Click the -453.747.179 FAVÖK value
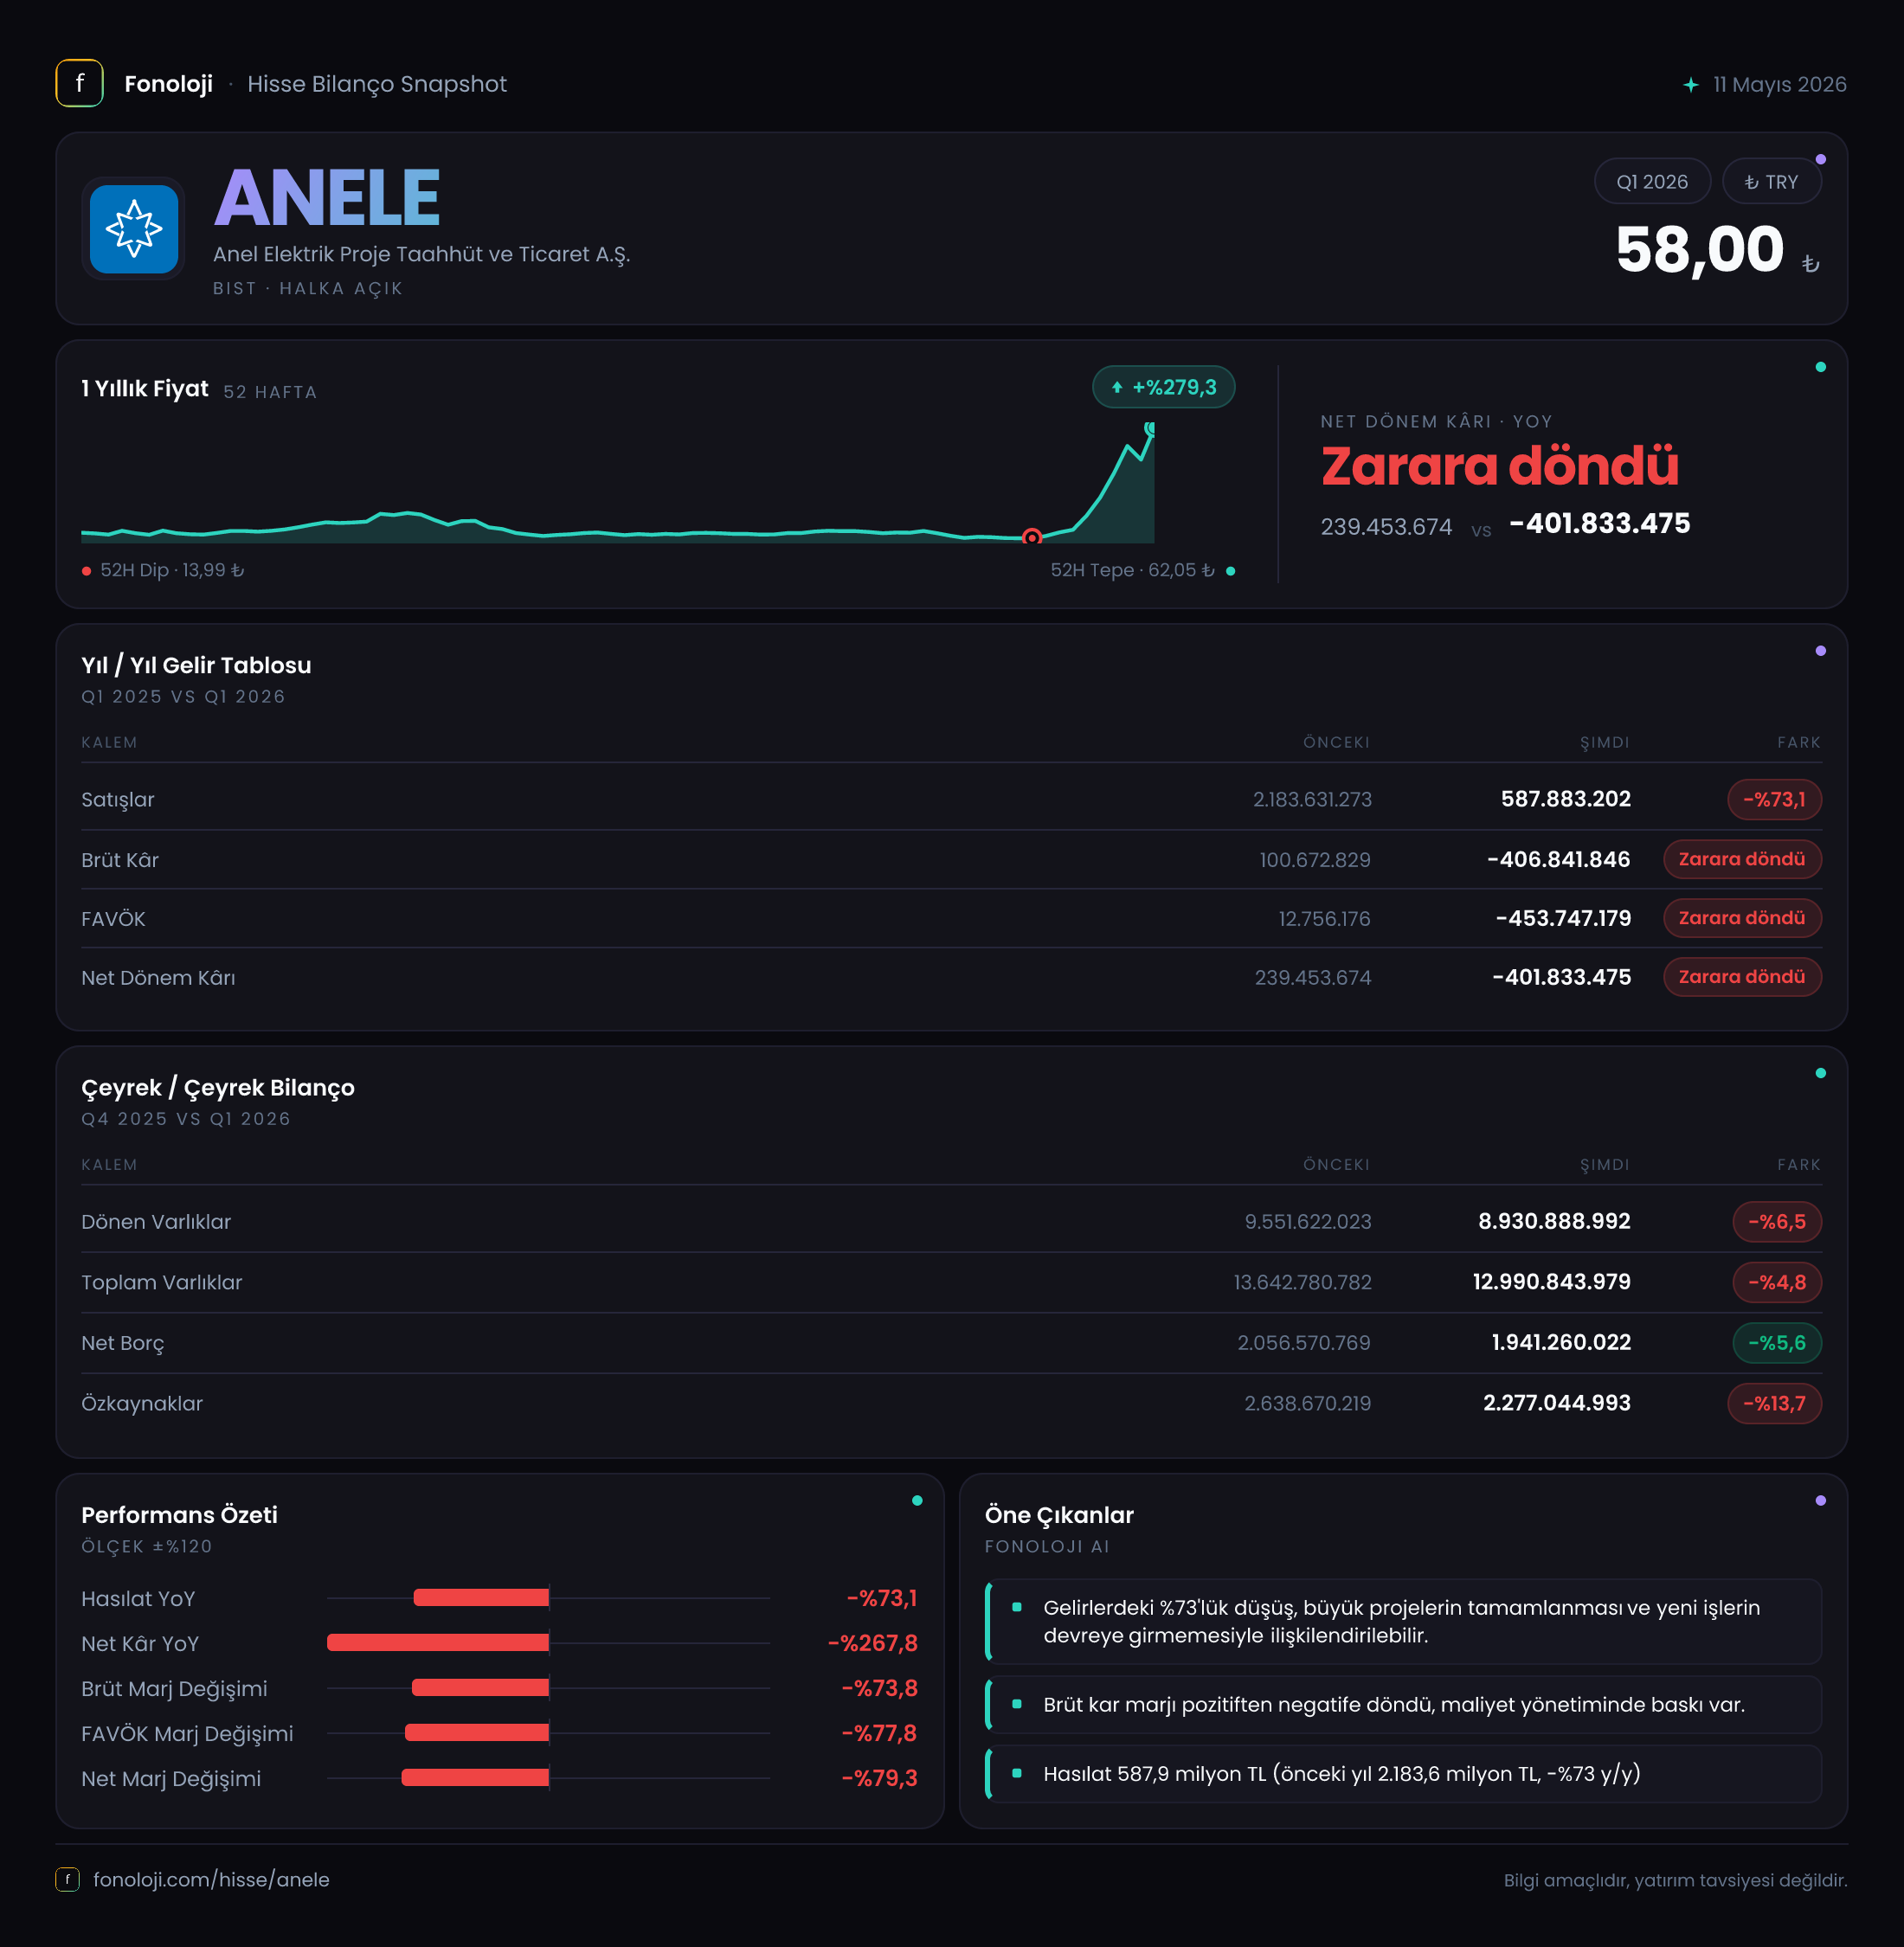 pos(1563,918)
